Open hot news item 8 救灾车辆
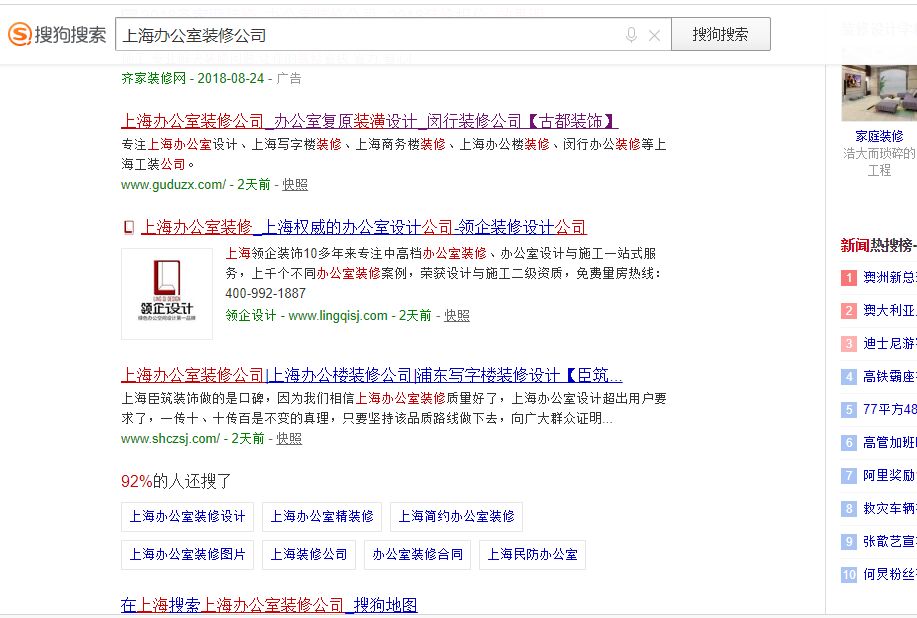The width and height of the screenshot is (917, 618). coord(890,509)
